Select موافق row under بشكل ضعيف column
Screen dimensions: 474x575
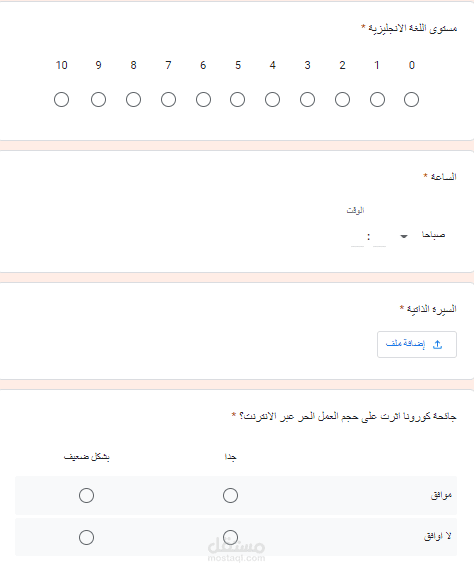(x=87, y=495)
